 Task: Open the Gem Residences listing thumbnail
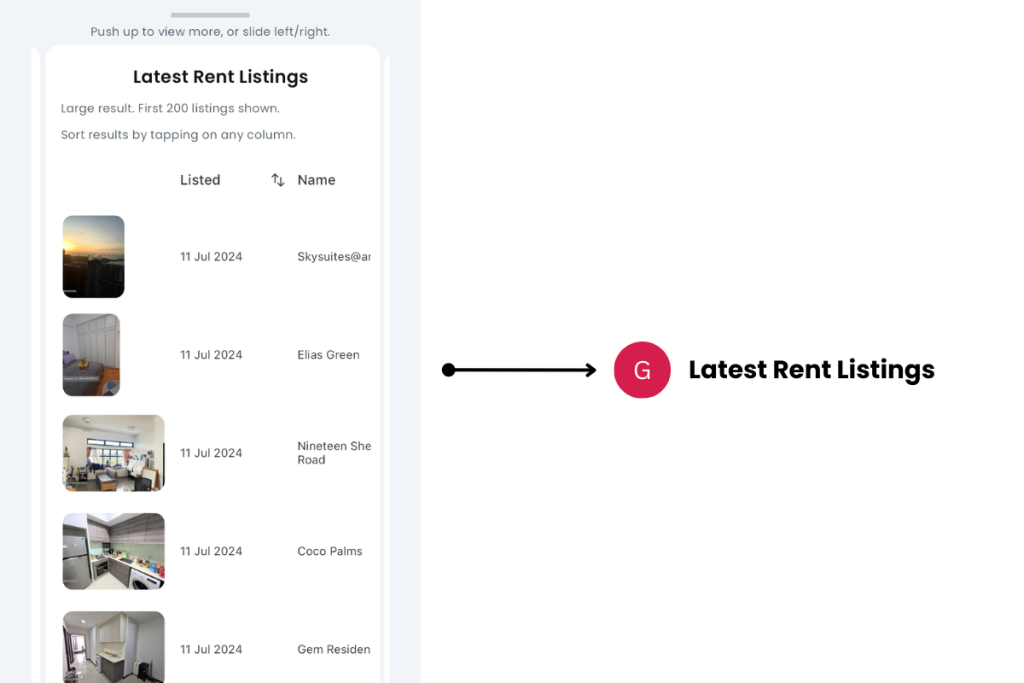click(114, 647)
